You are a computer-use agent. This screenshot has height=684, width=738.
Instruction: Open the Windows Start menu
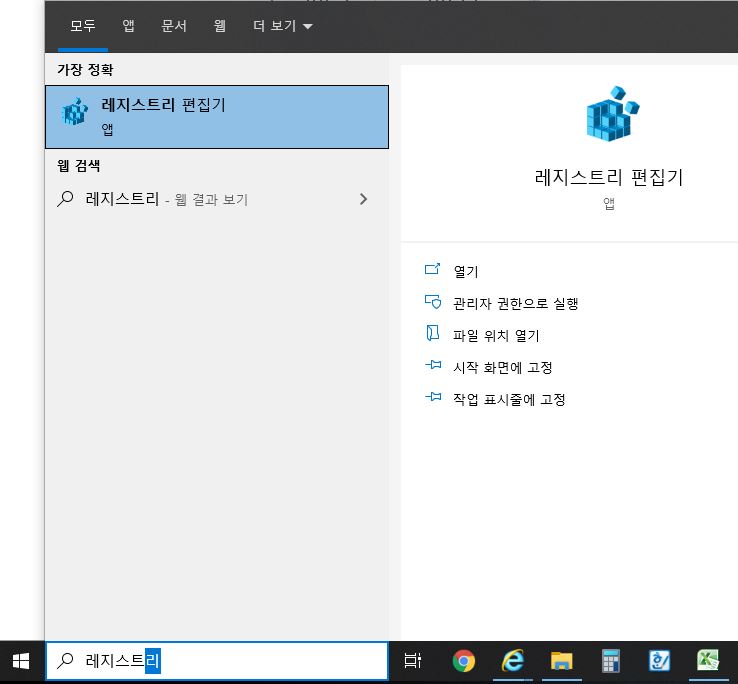click(21, 661)
